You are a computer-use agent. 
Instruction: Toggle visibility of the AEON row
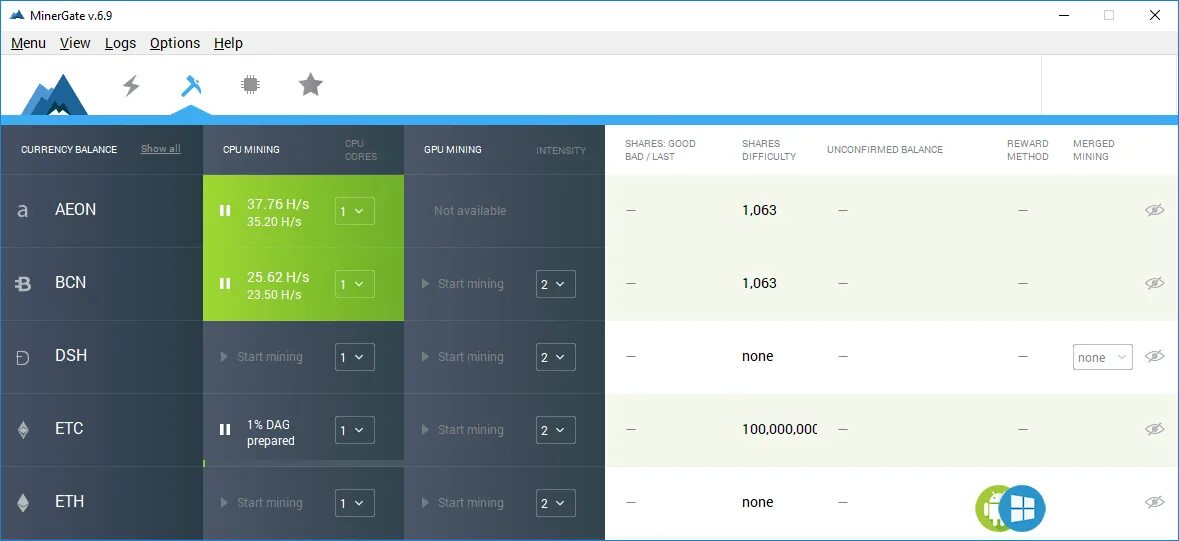click(x=1154, y=210)
